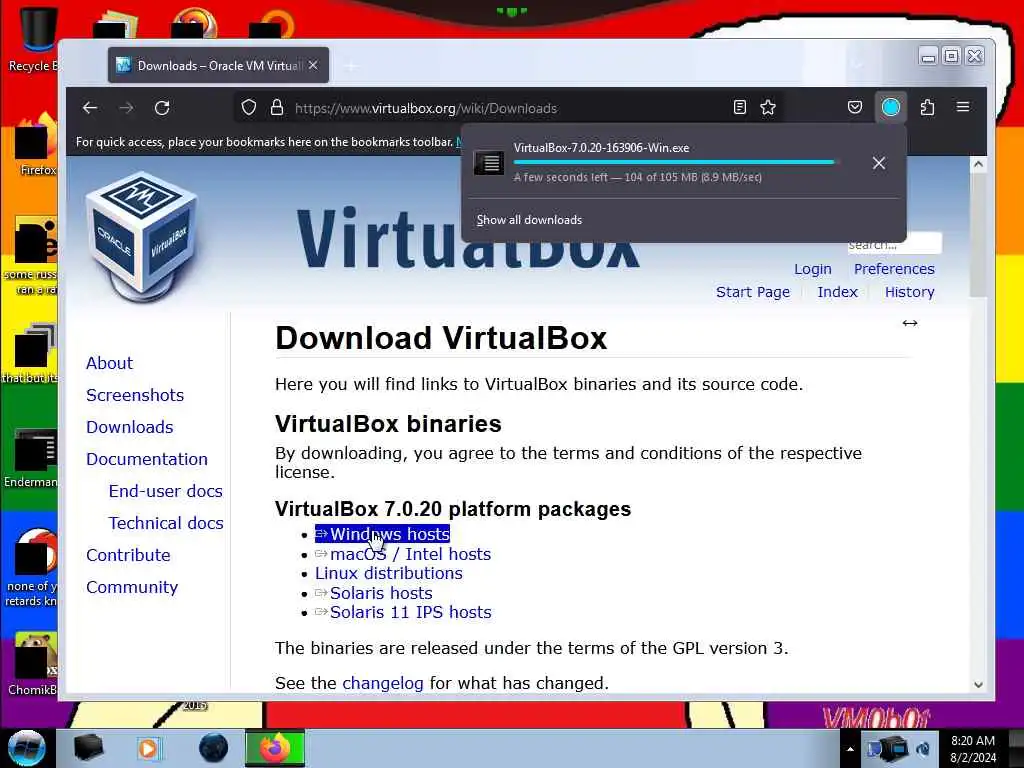Click the page scrollbar down arrow
The height and width of the screenshot is (768, 1024).
(x=978, y=684)
